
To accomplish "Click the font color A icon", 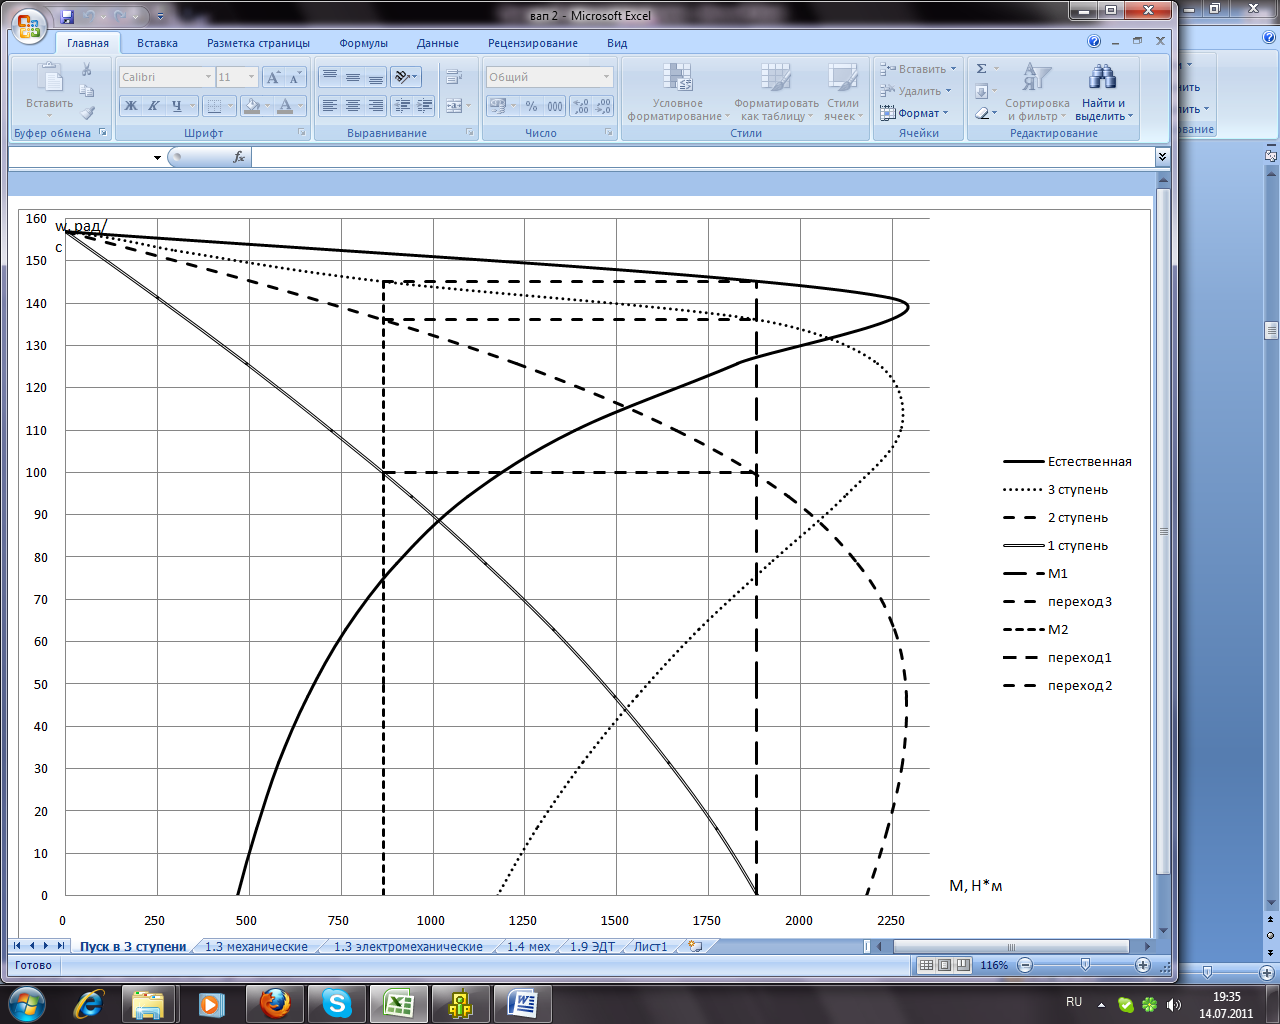I will [x=285, y=106].
